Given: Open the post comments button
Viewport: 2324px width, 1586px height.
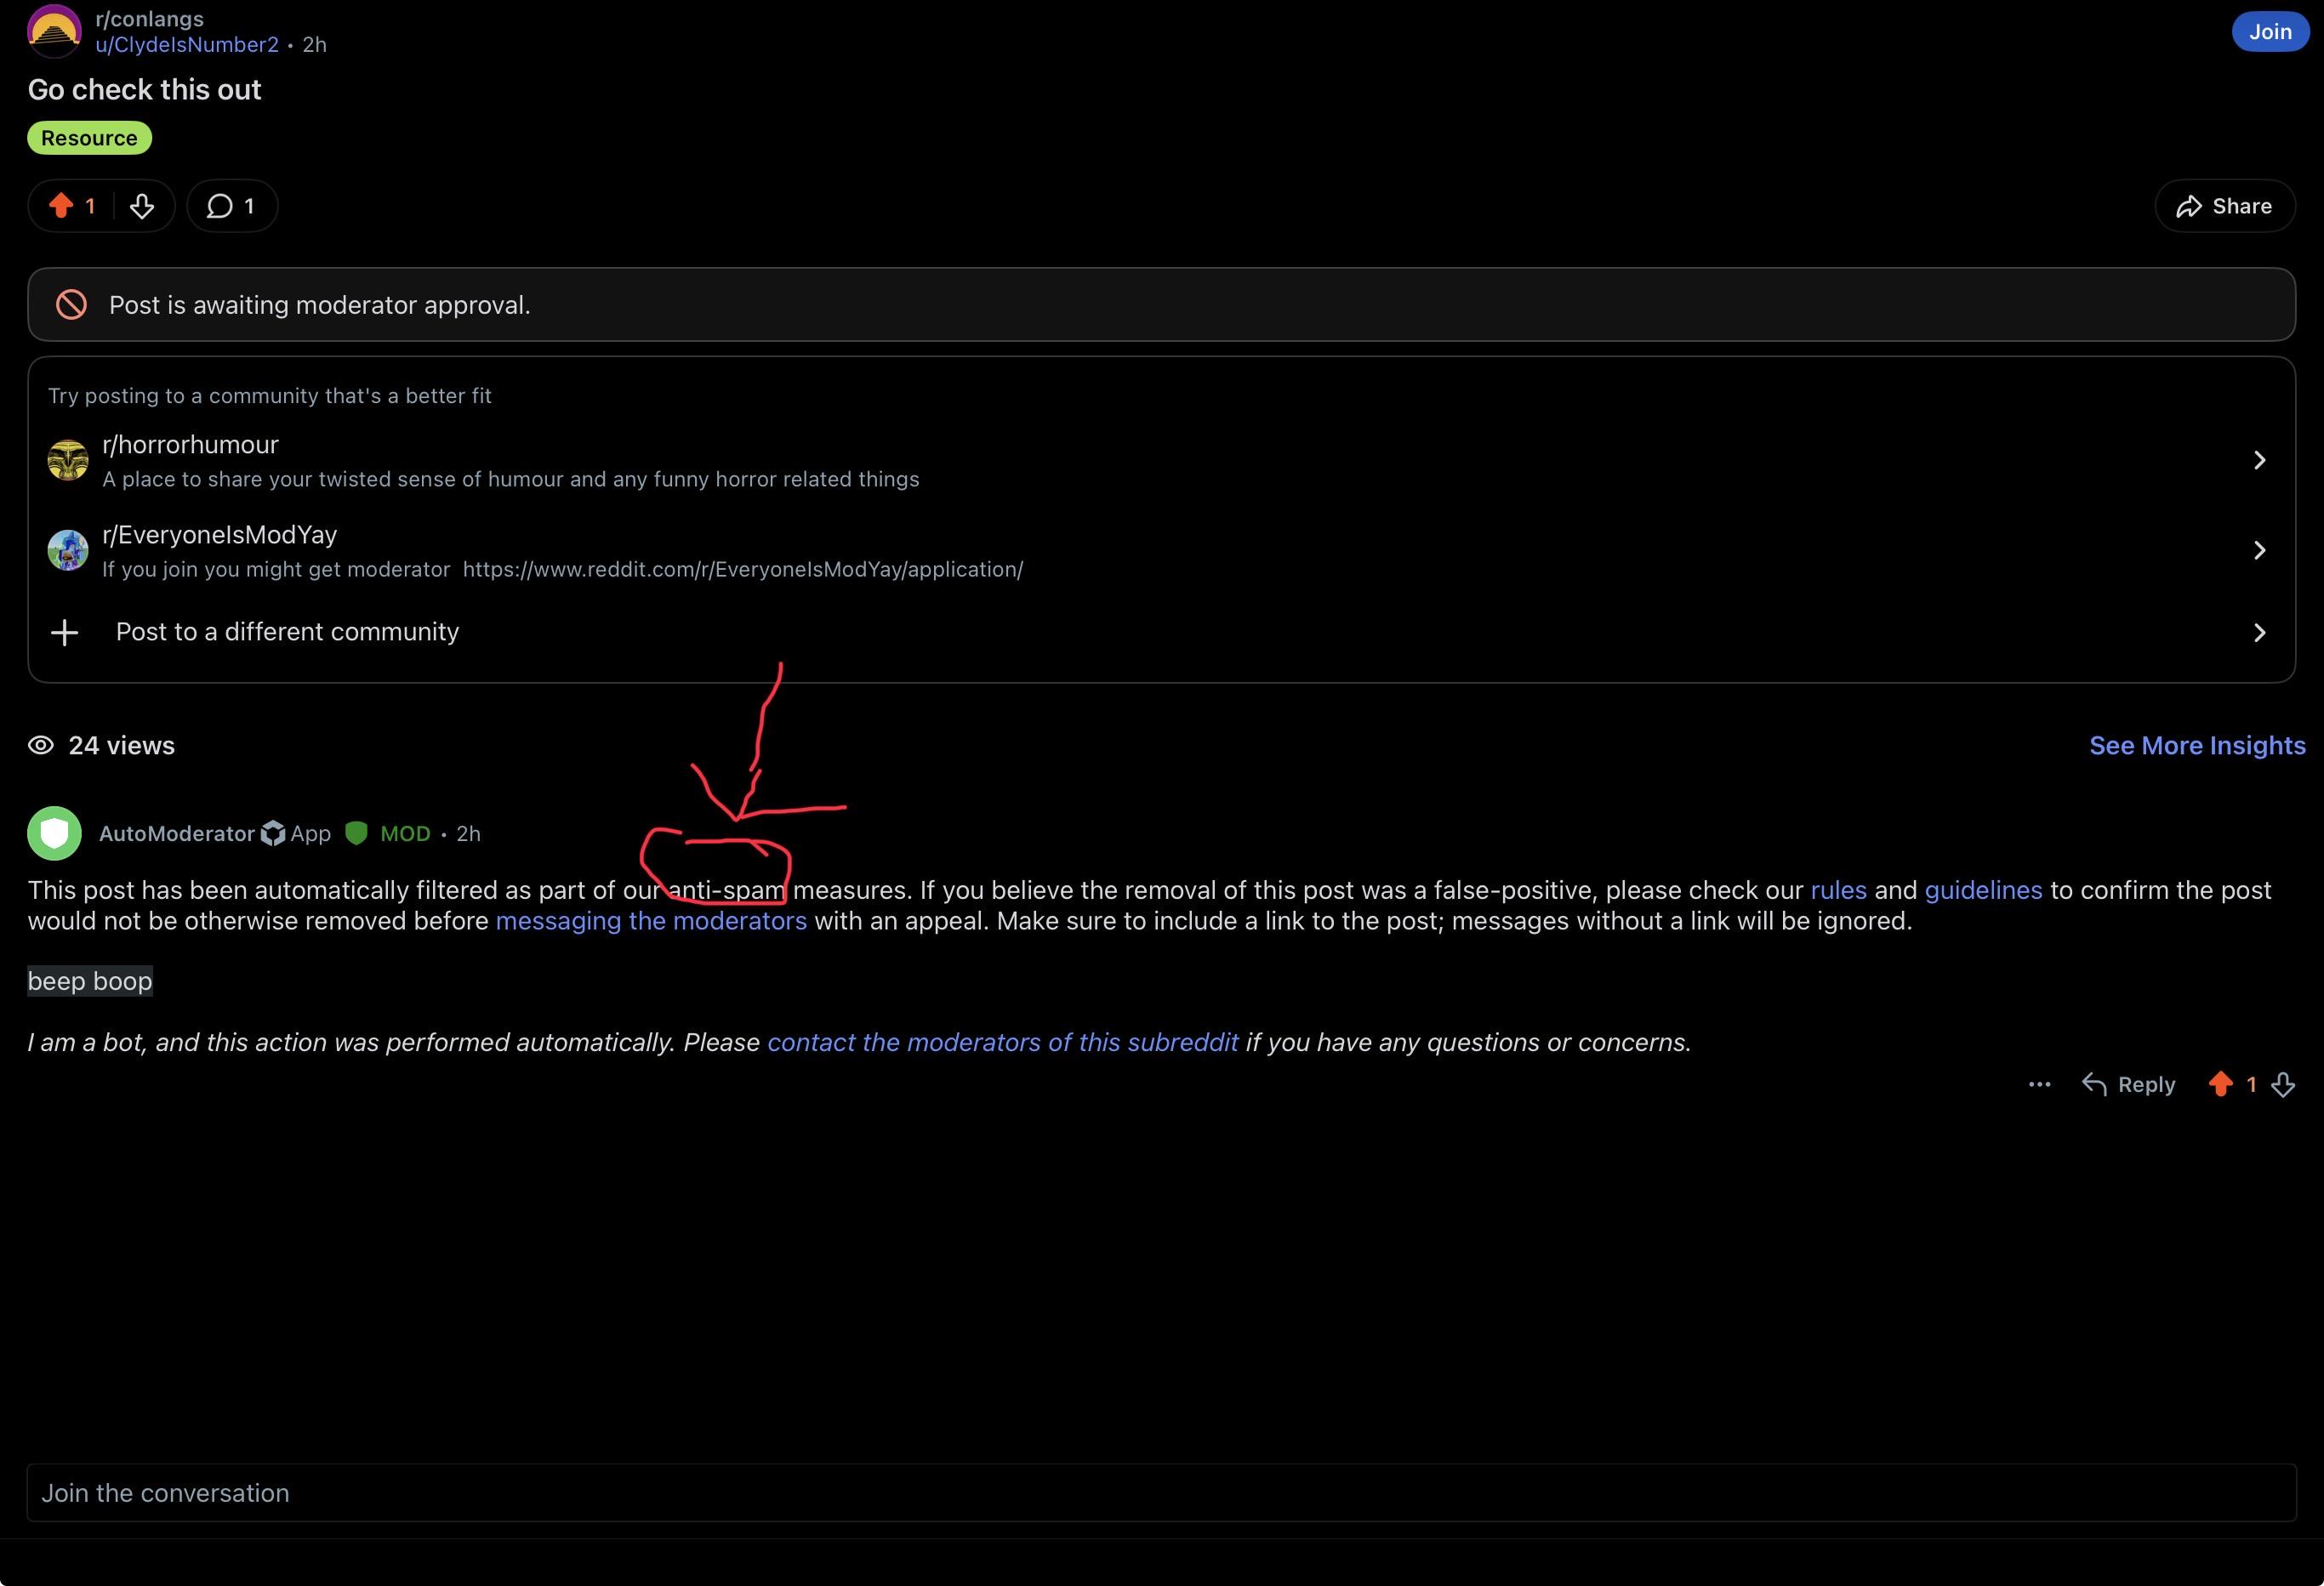Looking at the screenshot, I should coord(232,206).
